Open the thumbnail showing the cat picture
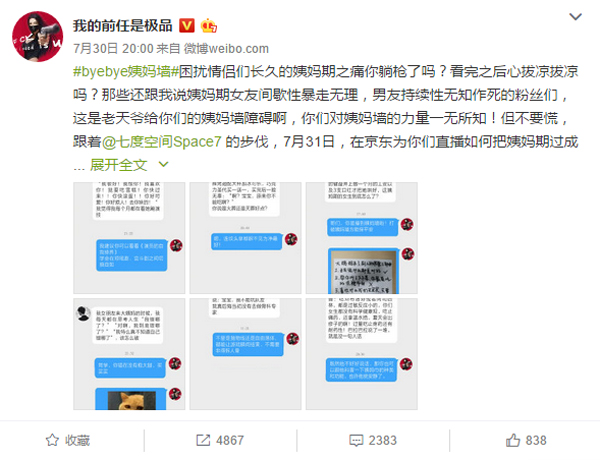600x460 pixels. (x=129, y=354)
